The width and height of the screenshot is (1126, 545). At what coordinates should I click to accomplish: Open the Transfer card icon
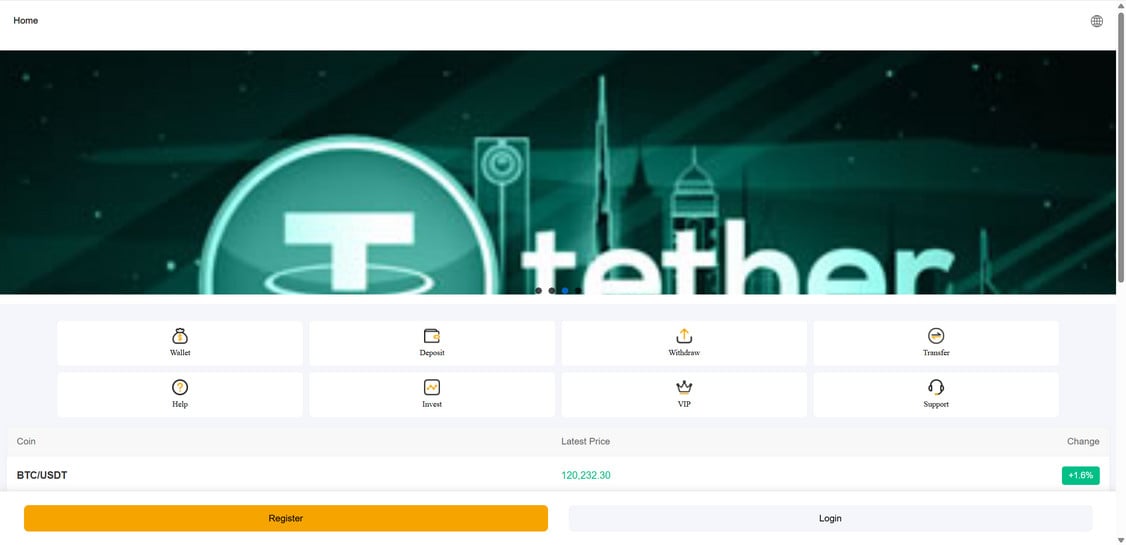pyautogui.click(x=936, y=336)
